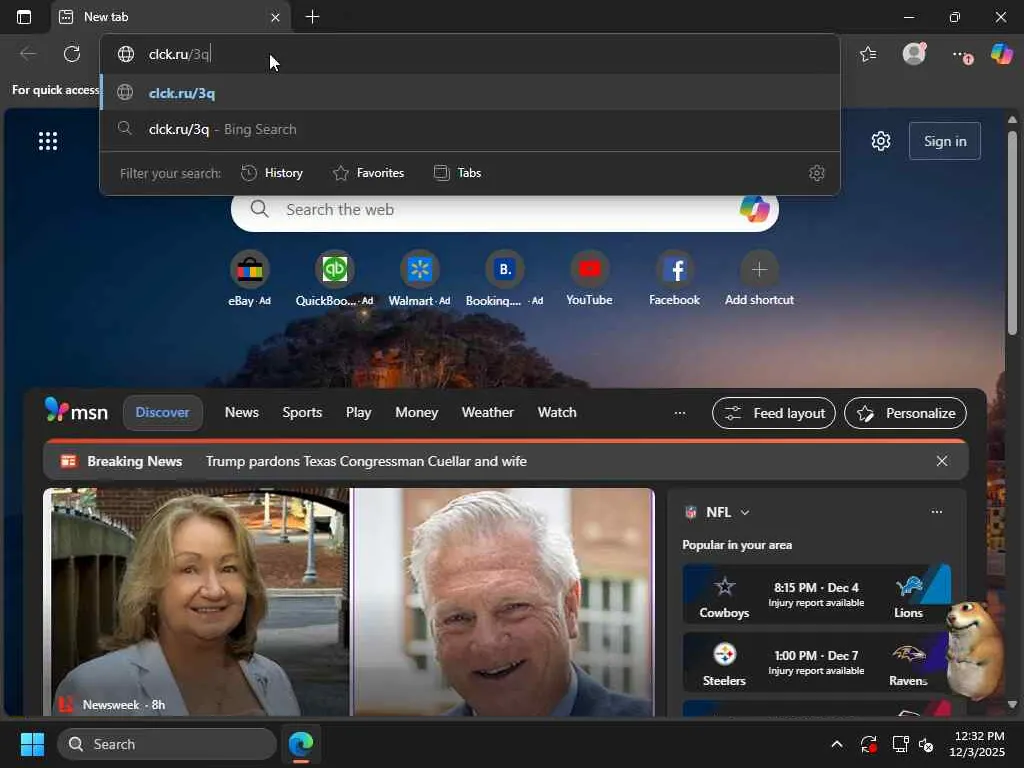Switch to the Play tab
The height and width of the screenshot is (768, 1024).
tap(359, 413)
